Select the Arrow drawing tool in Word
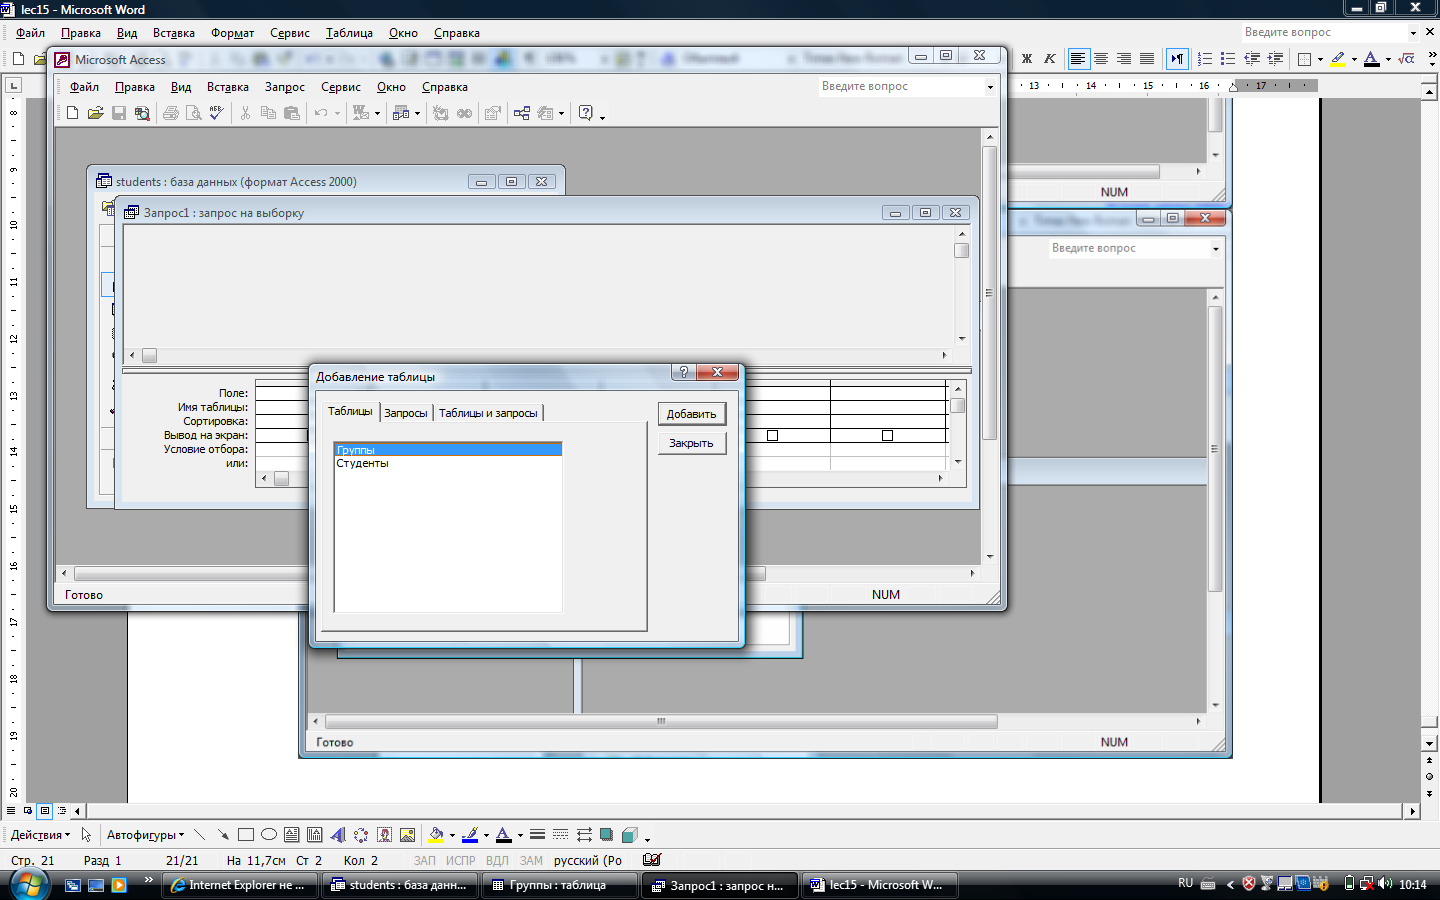This screenshot has height=900, width=1440. 222,834
